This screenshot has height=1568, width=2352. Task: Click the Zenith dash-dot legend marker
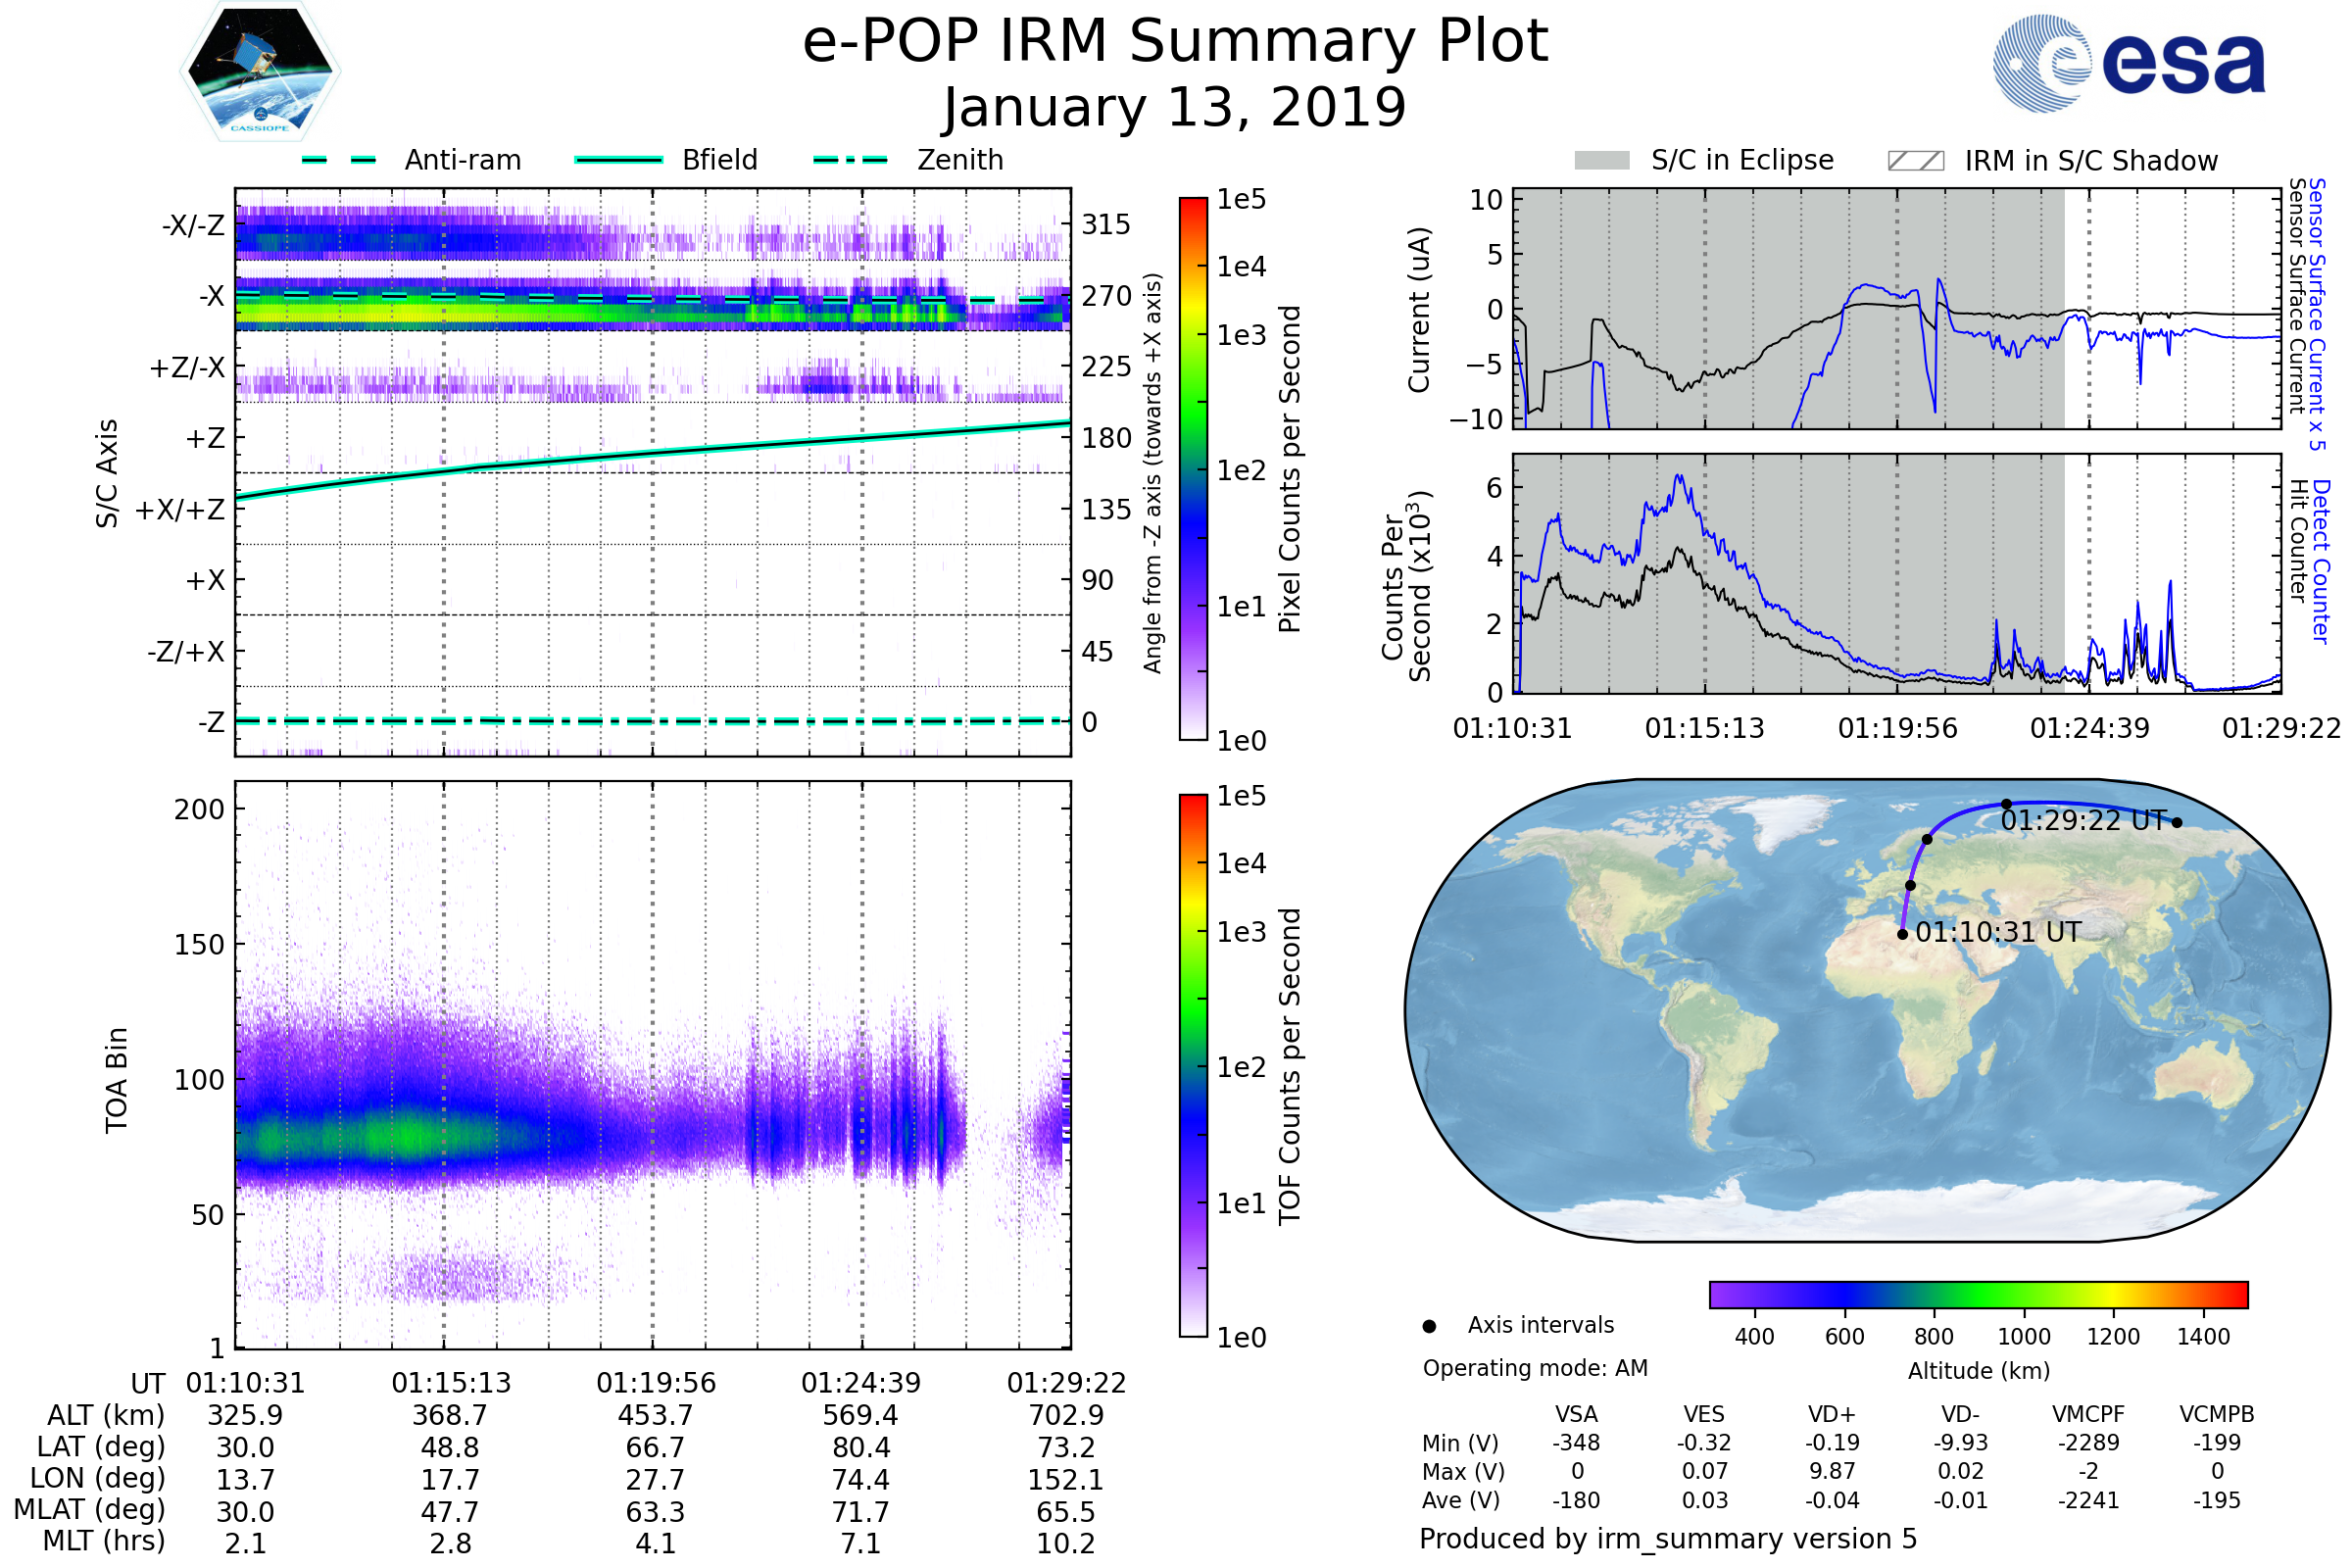point(851,160)
